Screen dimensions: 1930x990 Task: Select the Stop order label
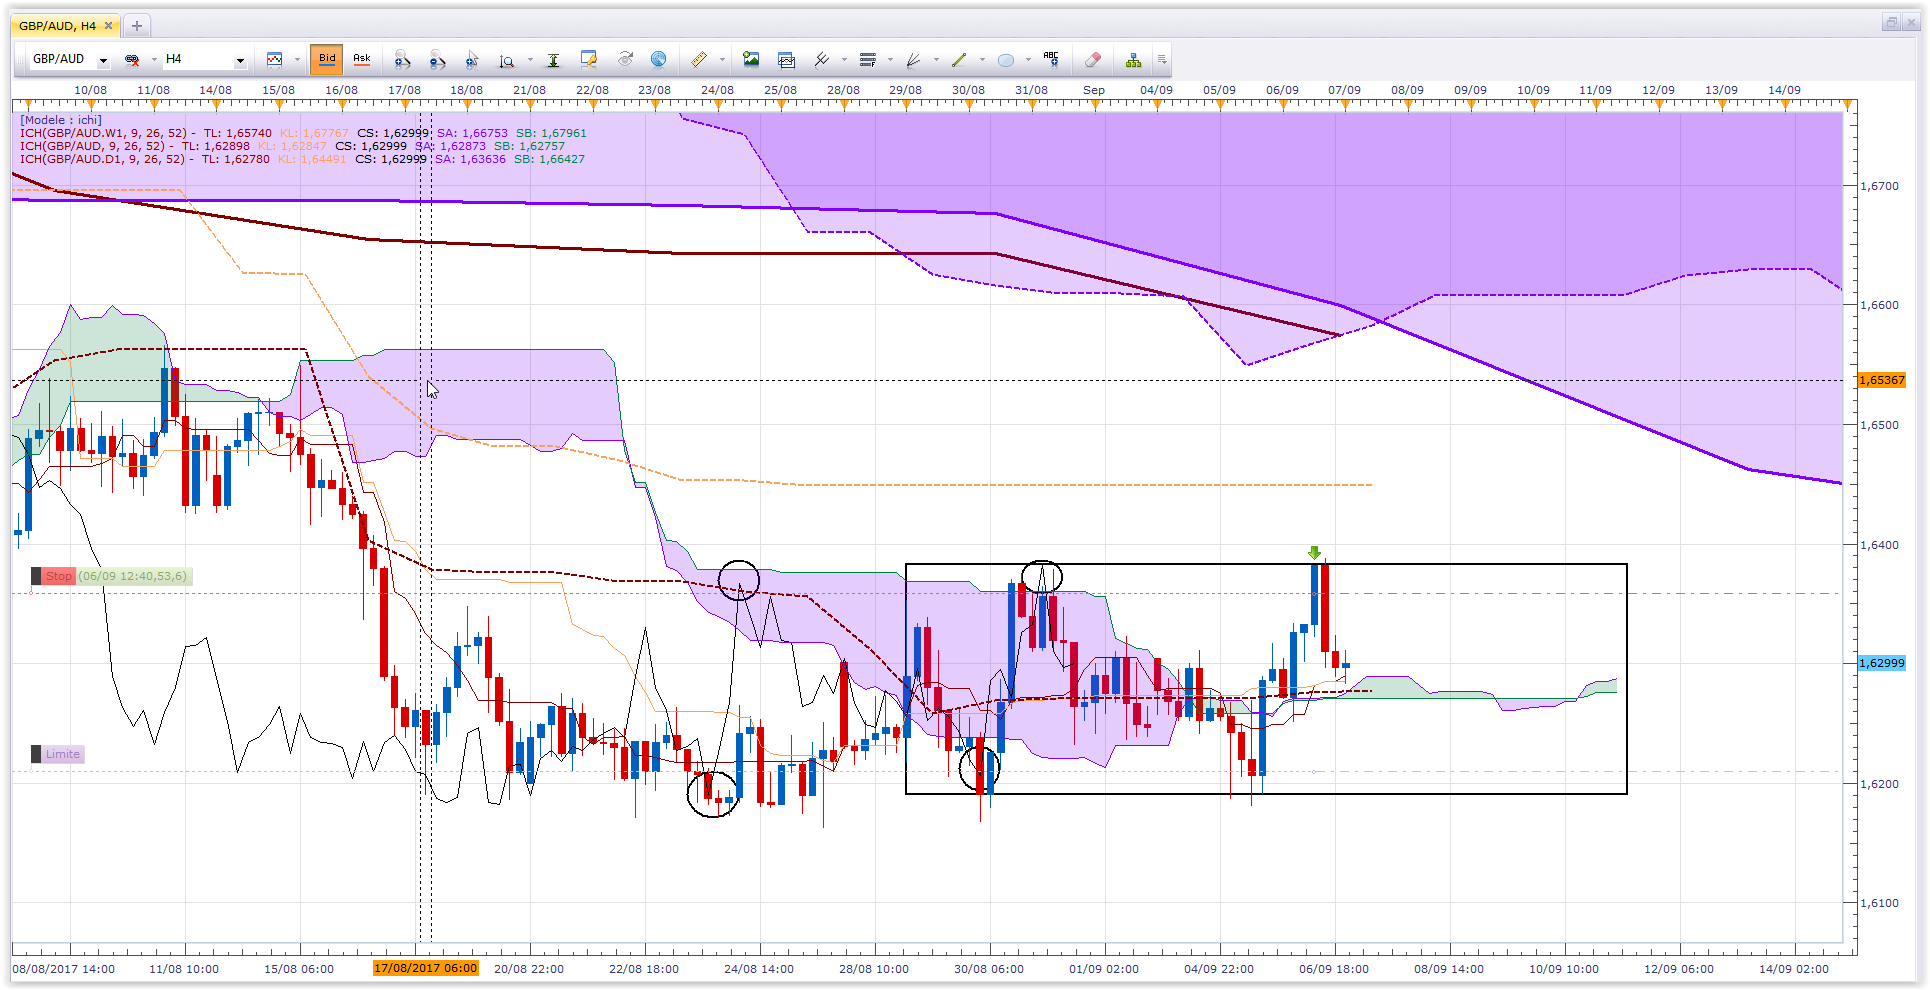[59, 576]
